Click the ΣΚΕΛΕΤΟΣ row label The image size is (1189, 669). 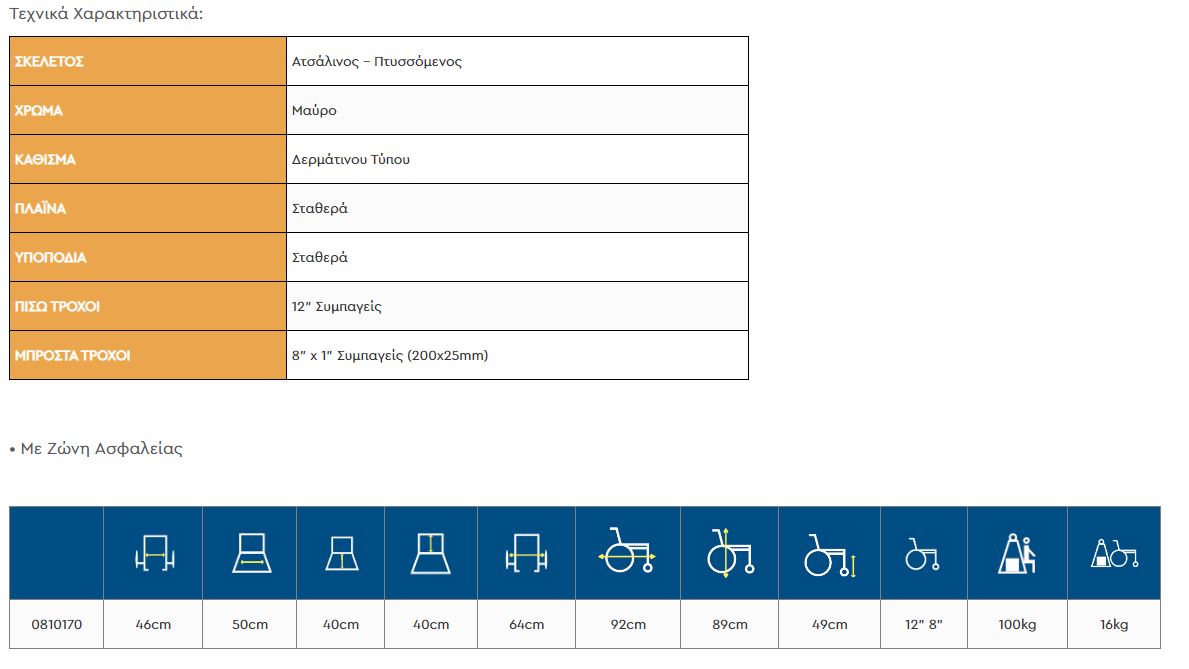pyautogui.click(x=49, y=61)
